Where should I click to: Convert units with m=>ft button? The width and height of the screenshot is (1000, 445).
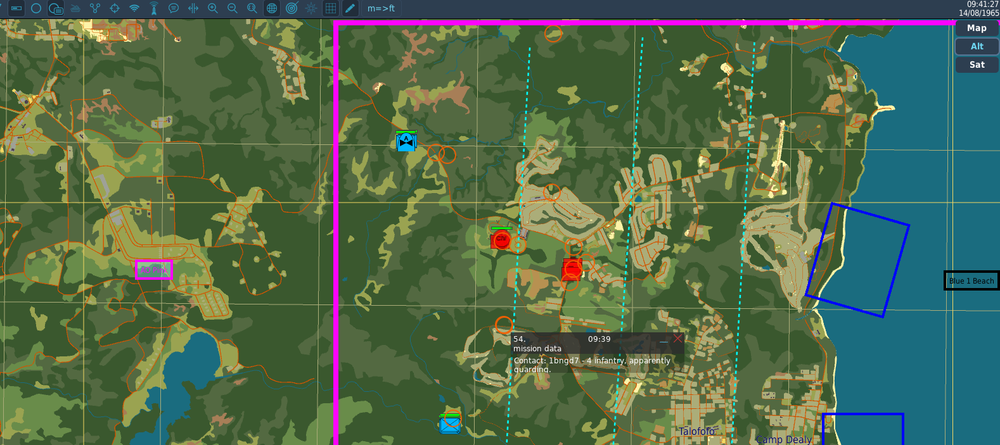click(x=381, y=9)
